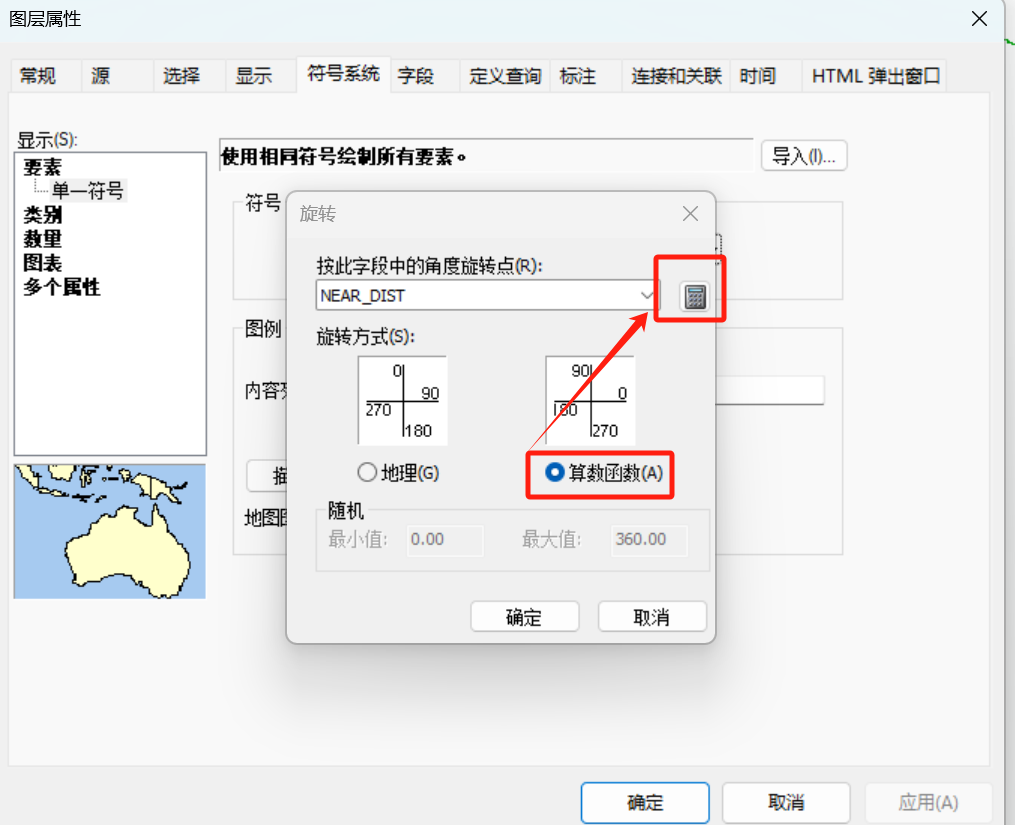Viewport: 1015px width, 825px height.
Task: Open the 定义查询 tab
Action: (x=504, y=75)
